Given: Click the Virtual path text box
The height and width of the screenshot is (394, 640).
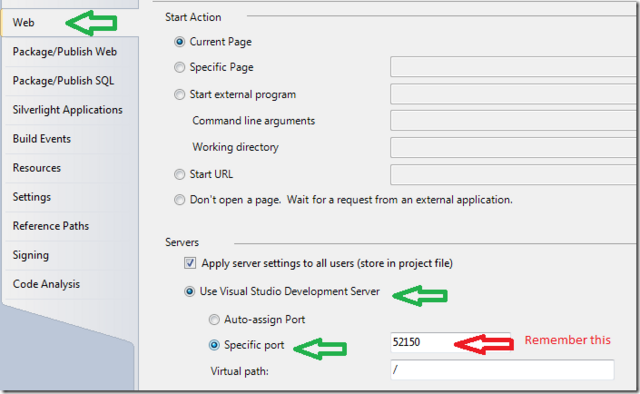Looking at the screenshot, I should point(502,370).
